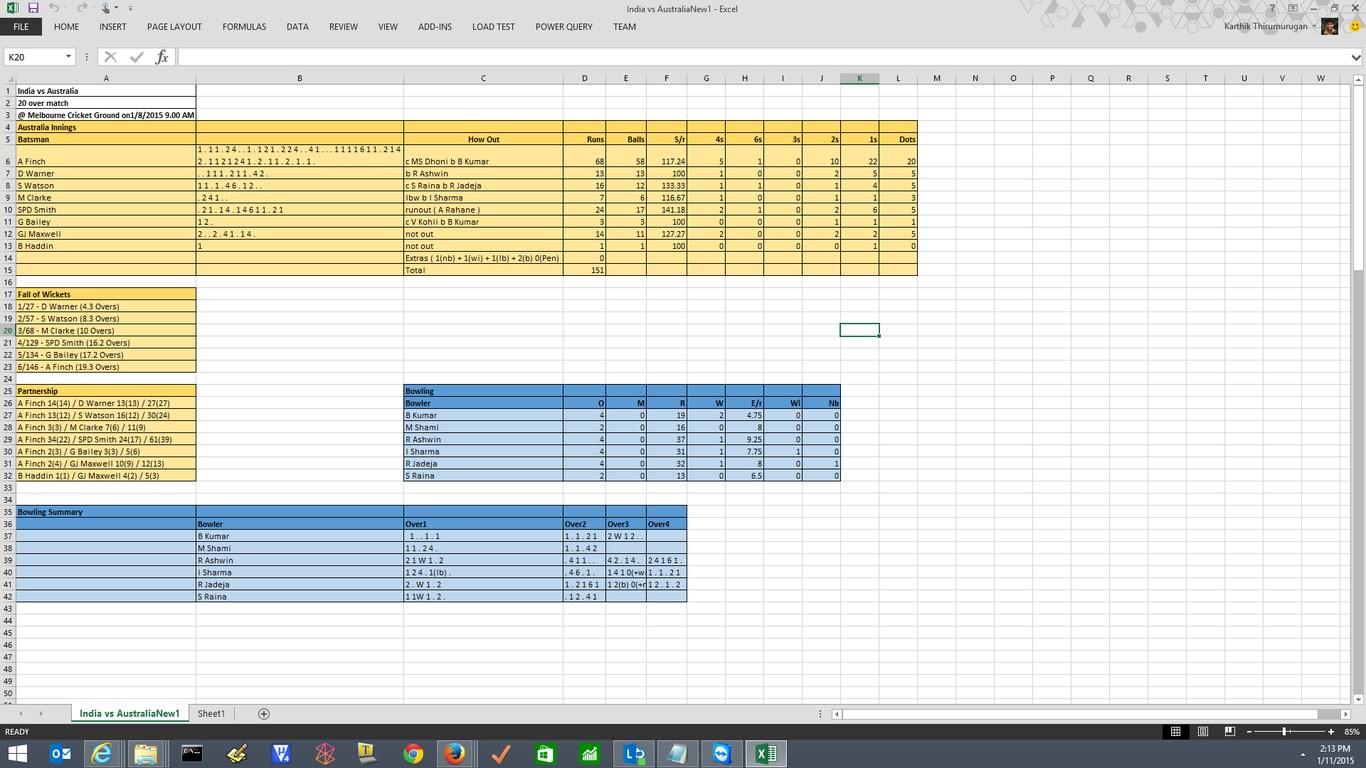The width and height of the screenshot is (1366, 768).
Task: Open the FILE backstage menu
Action: 21,27
